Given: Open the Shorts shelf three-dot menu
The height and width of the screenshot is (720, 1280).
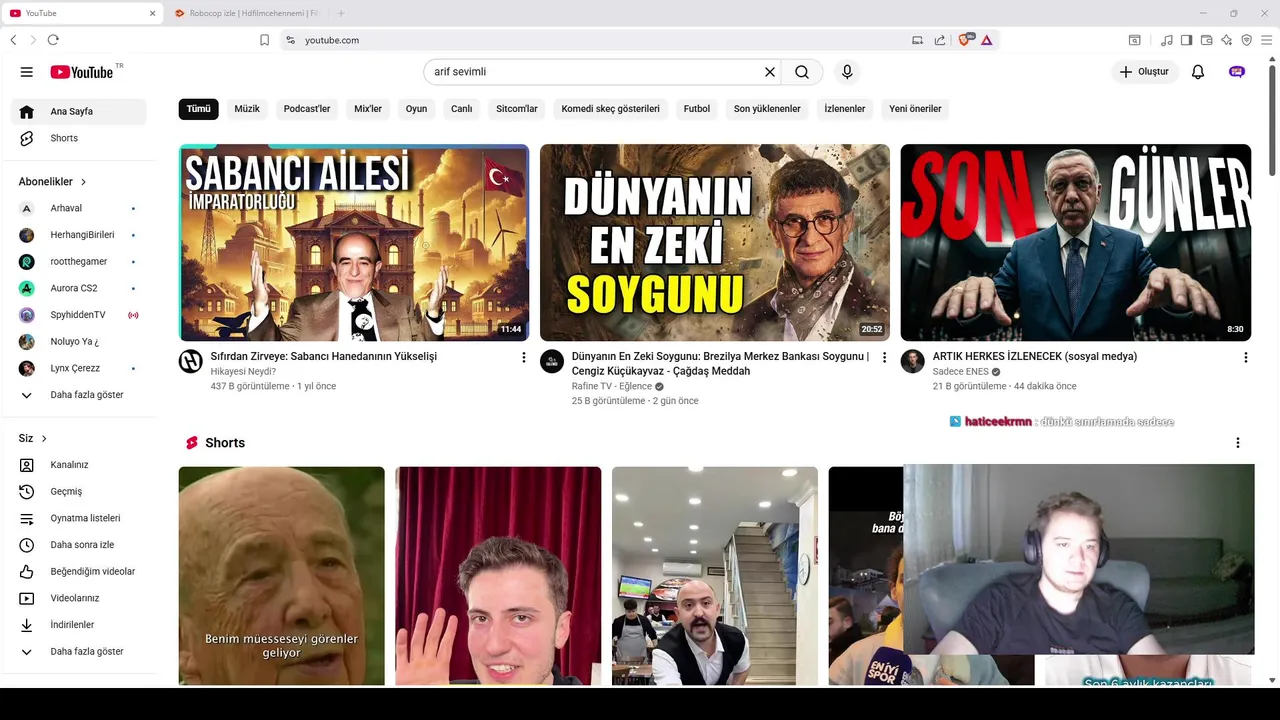Looking at the screenshot, I should tap(1237, 443).
